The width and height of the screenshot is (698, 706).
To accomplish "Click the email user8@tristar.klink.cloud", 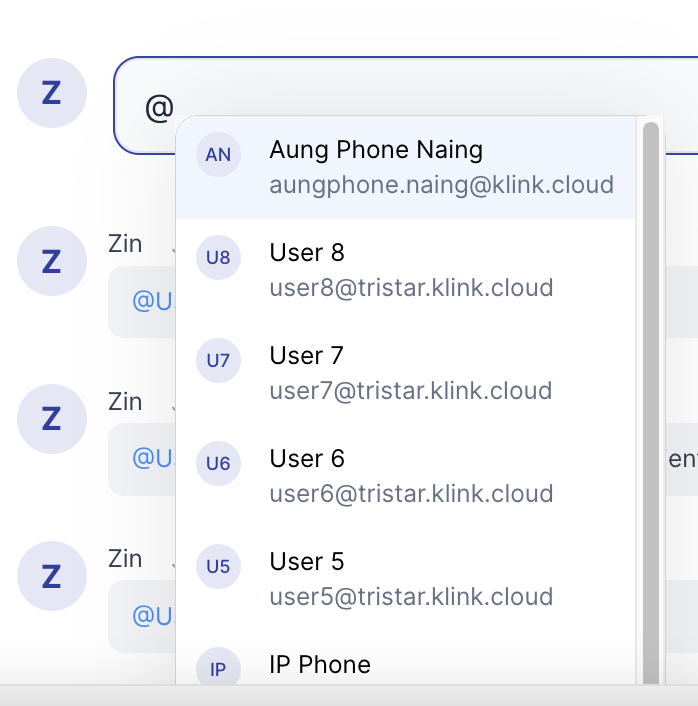I will click(411, 289).
